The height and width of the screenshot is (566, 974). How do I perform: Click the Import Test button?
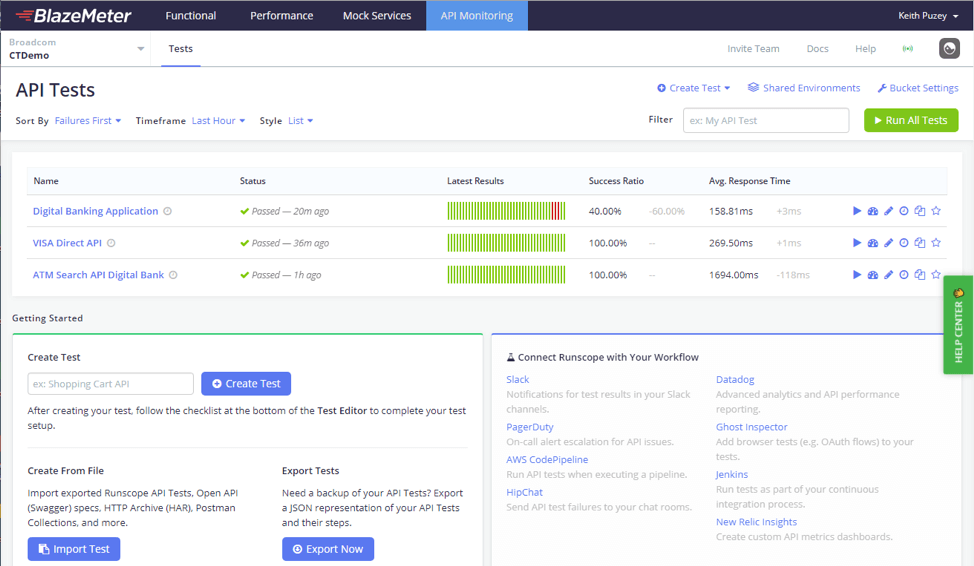click(74, 549)
